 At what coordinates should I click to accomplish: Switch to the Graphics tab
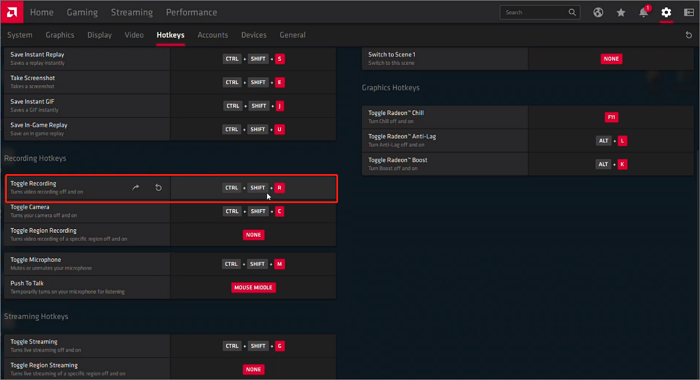(x=60, y=35)
